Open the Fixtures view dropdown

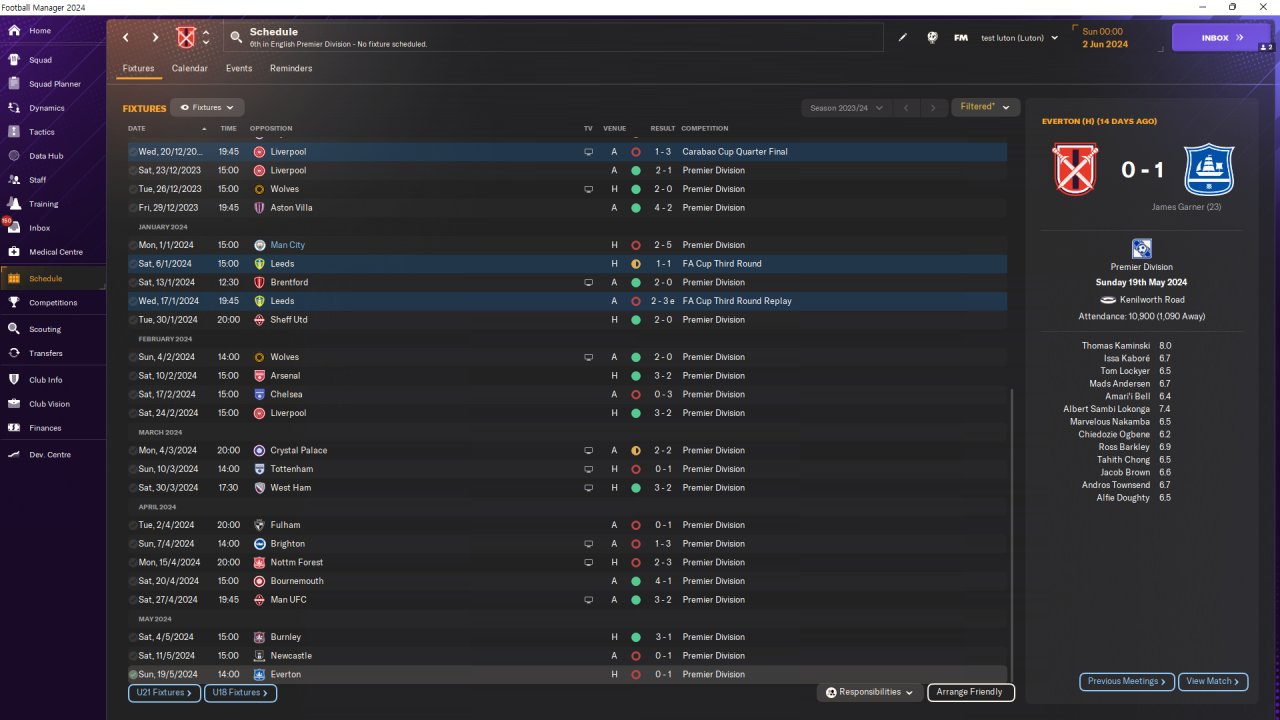207,107
